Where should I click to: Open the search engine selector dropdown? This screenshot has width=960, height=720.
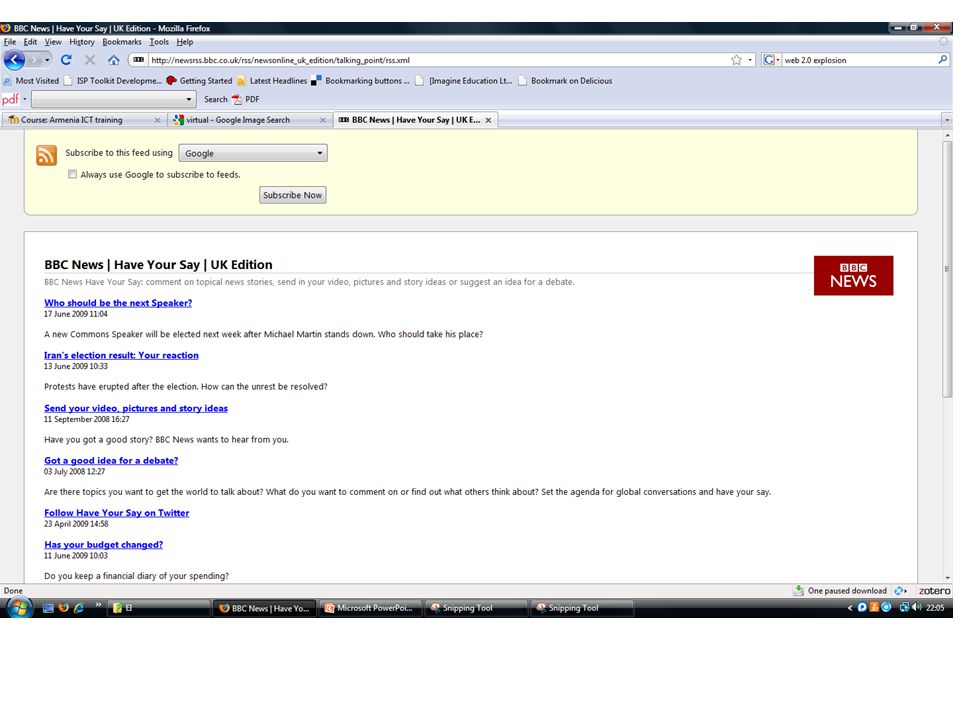(x=771, y=60)
